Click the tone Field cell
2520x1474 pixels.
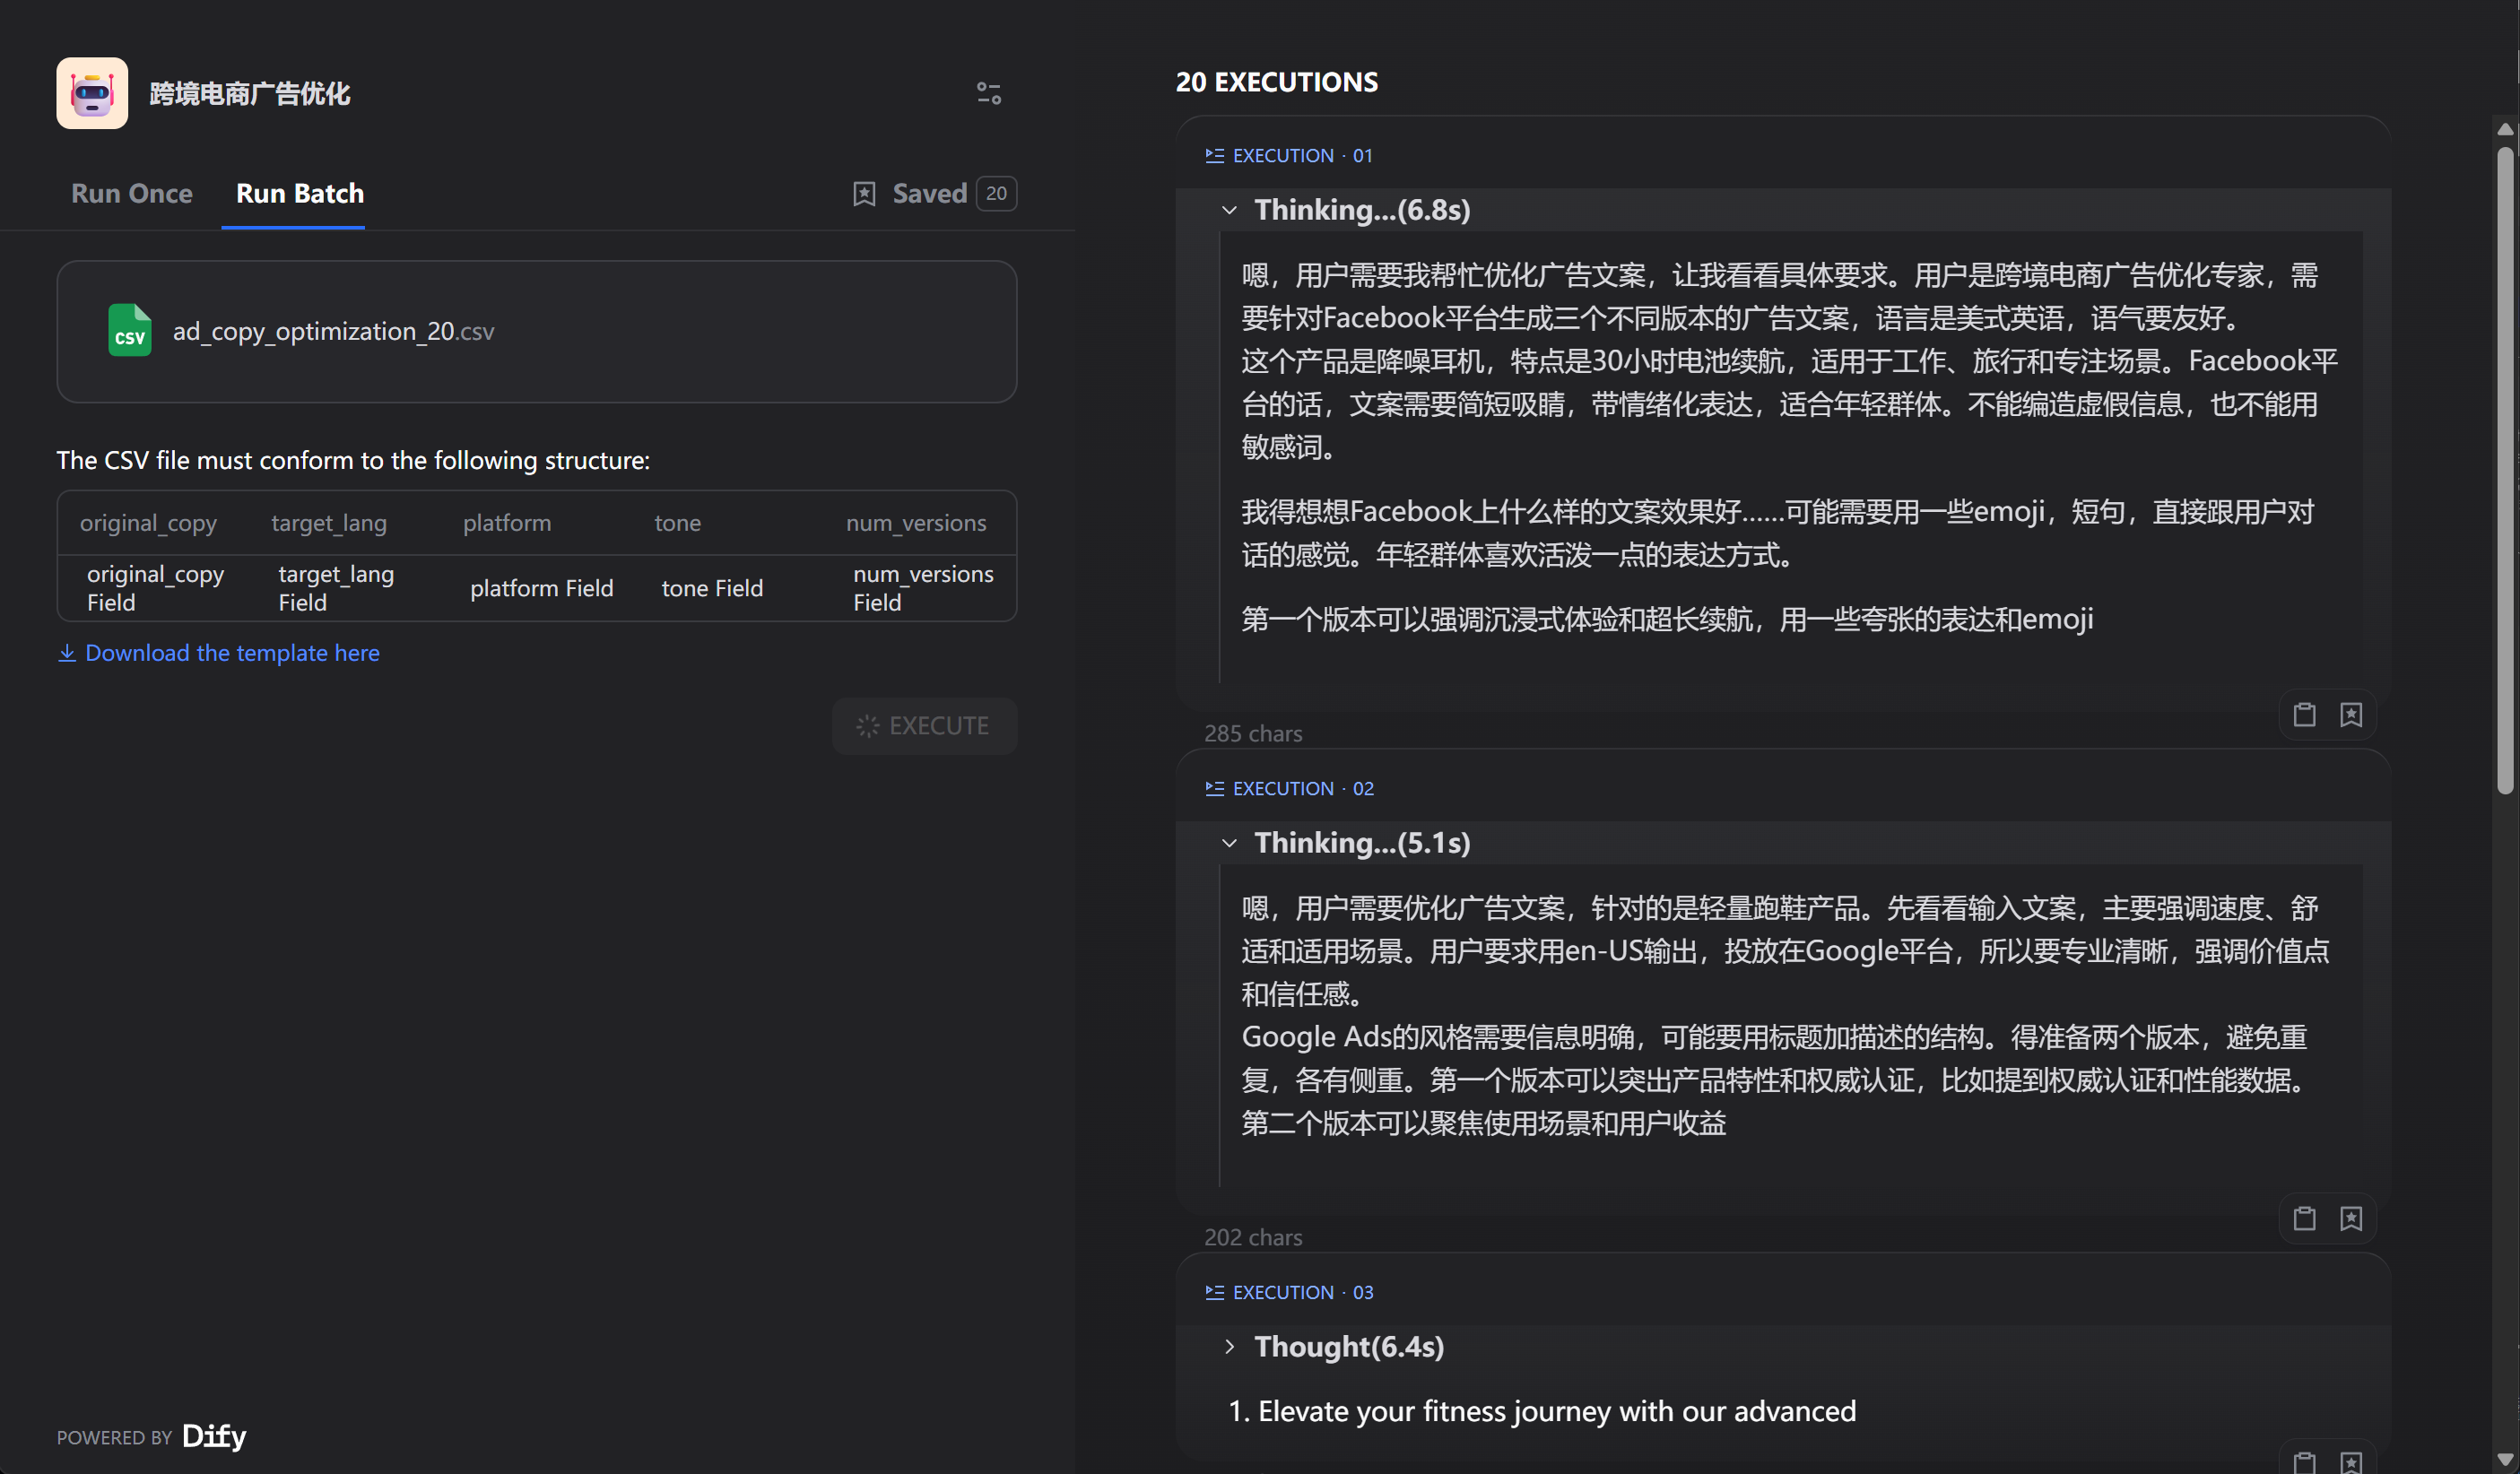(x=712, y=589)
